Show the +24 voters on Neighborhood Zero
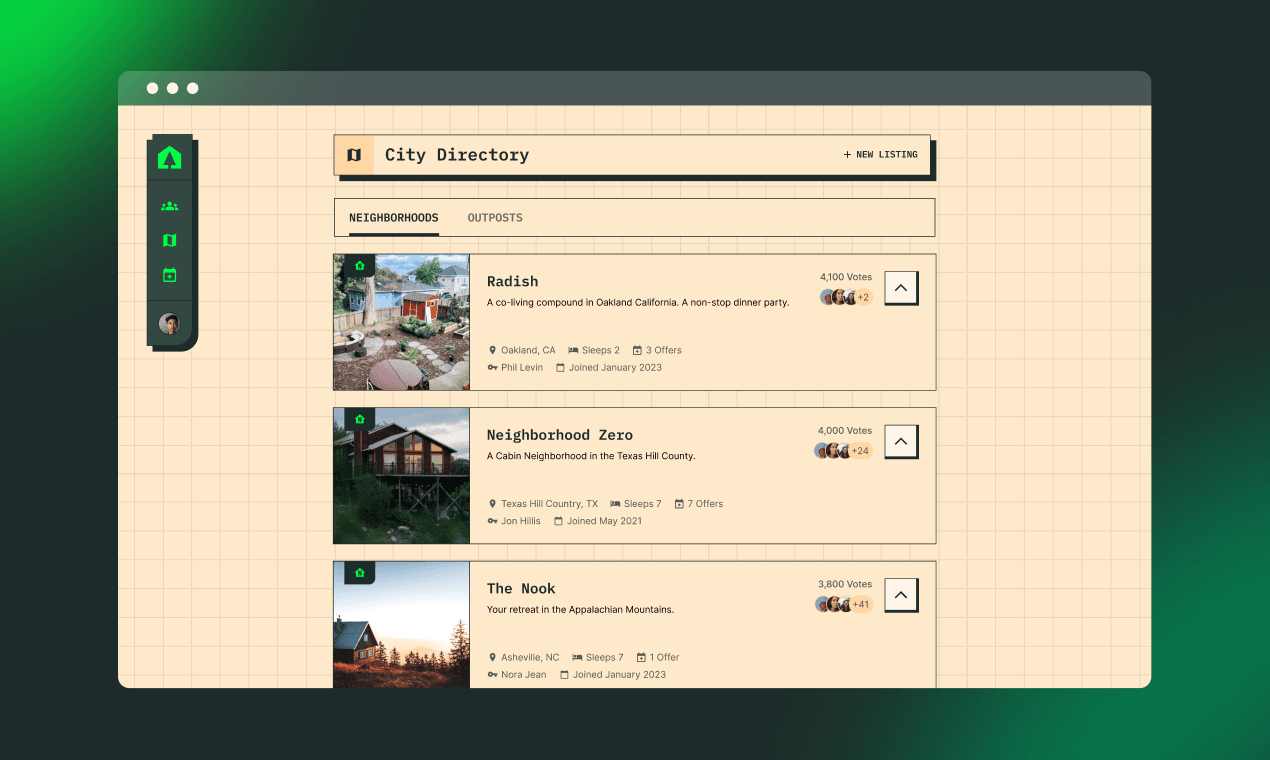 point(860,451)
